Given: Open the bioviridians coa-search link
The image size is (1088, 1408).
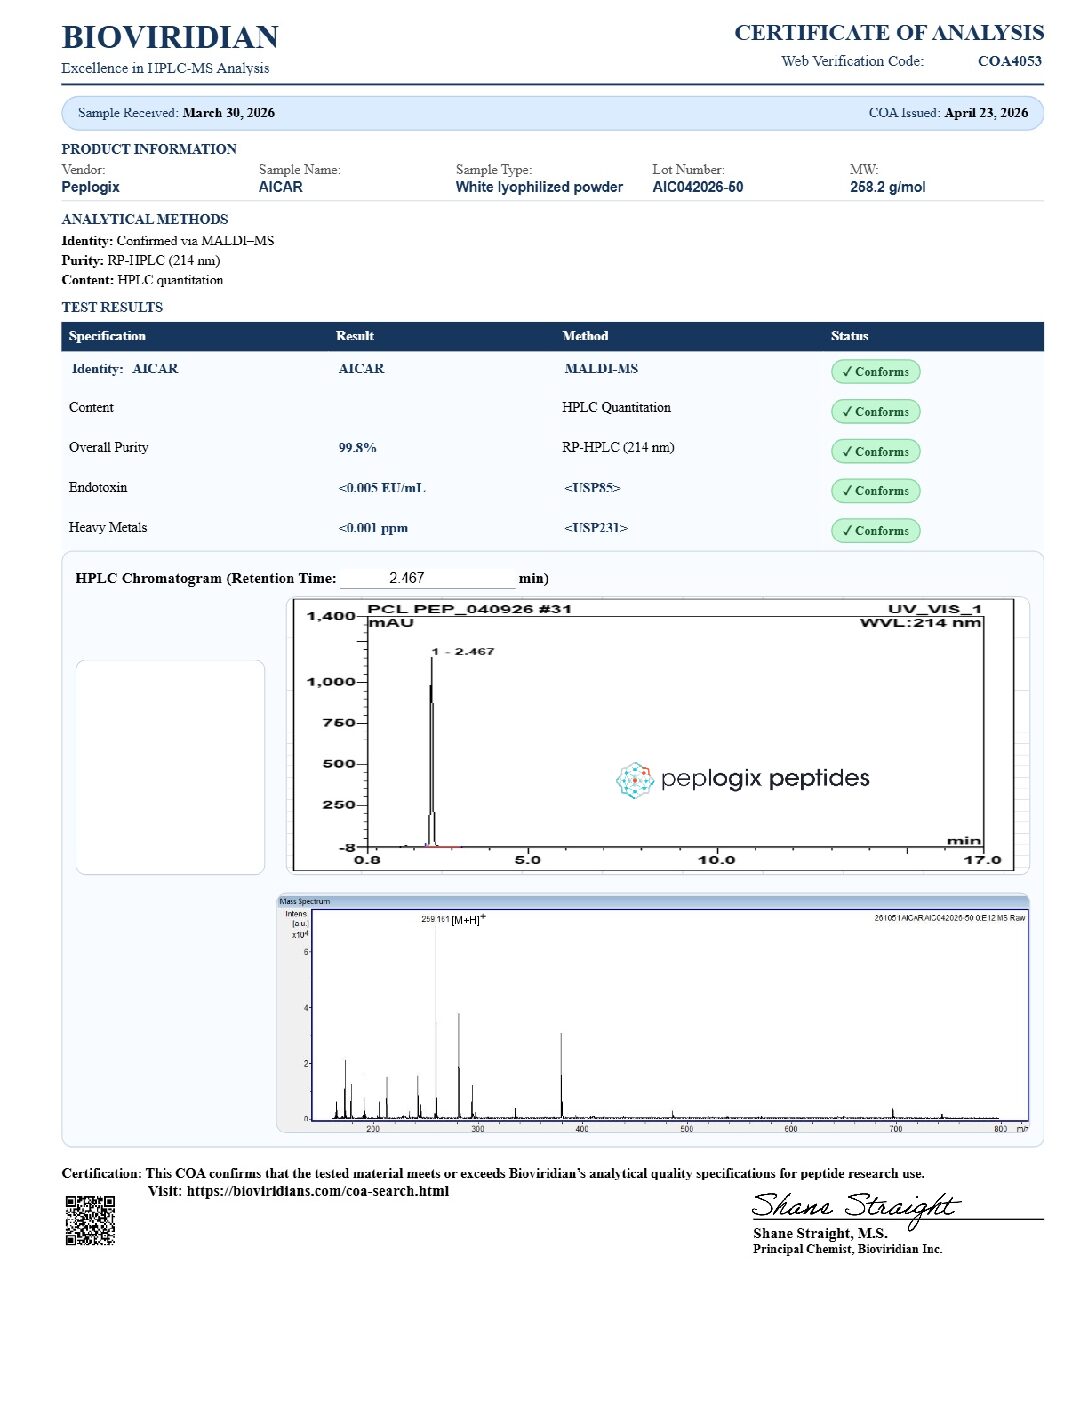Looking at the screenshot, I should (x=318, y=1191).
